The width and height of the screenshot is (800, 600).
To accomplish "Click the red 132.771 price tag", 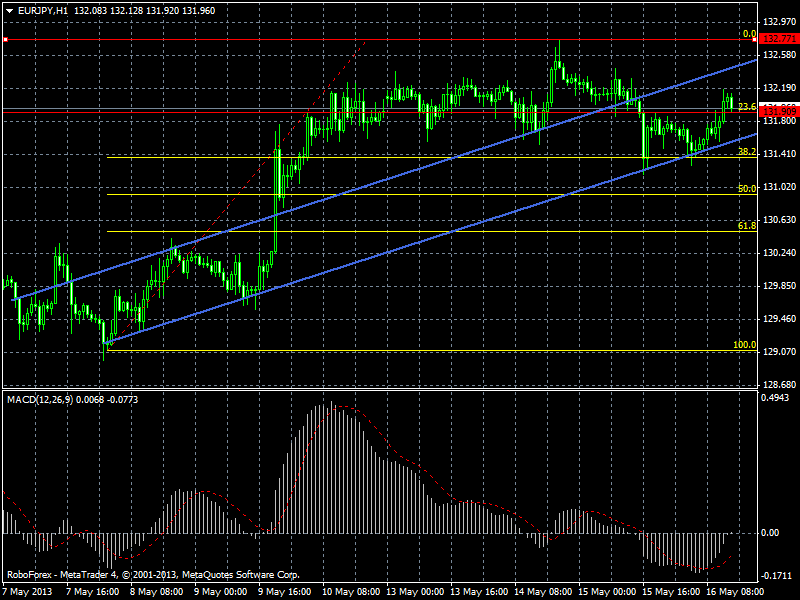I will 779,39.
